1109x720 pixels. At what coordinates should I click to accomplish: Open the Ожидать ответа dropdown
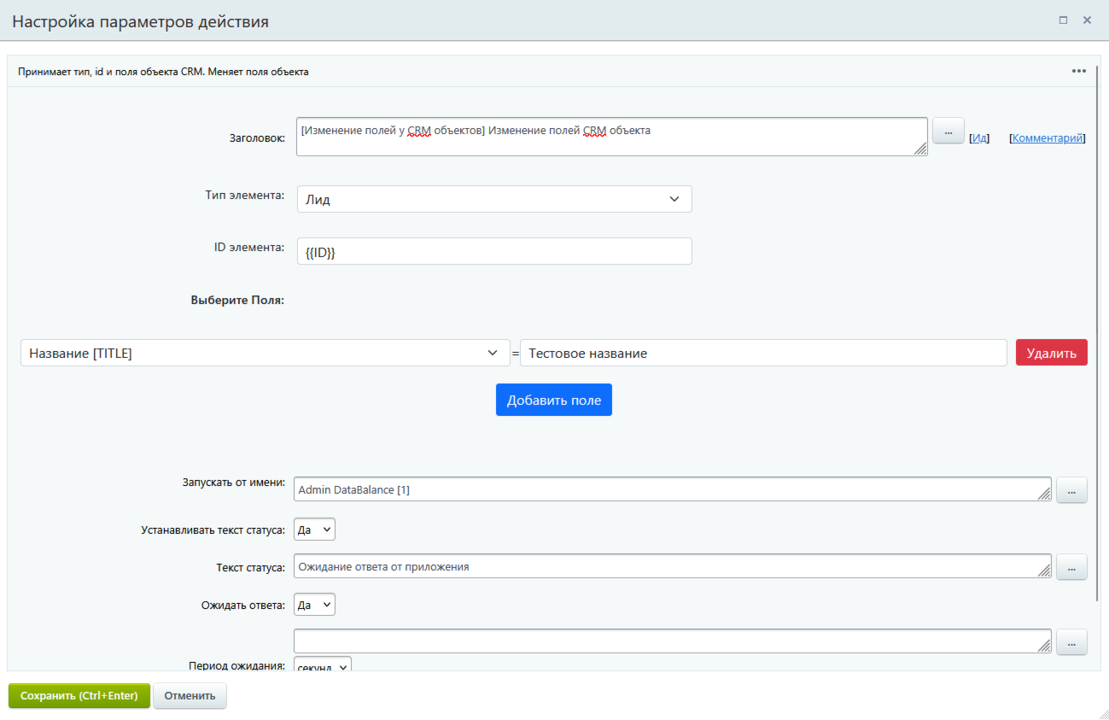[x=314, y=605]
